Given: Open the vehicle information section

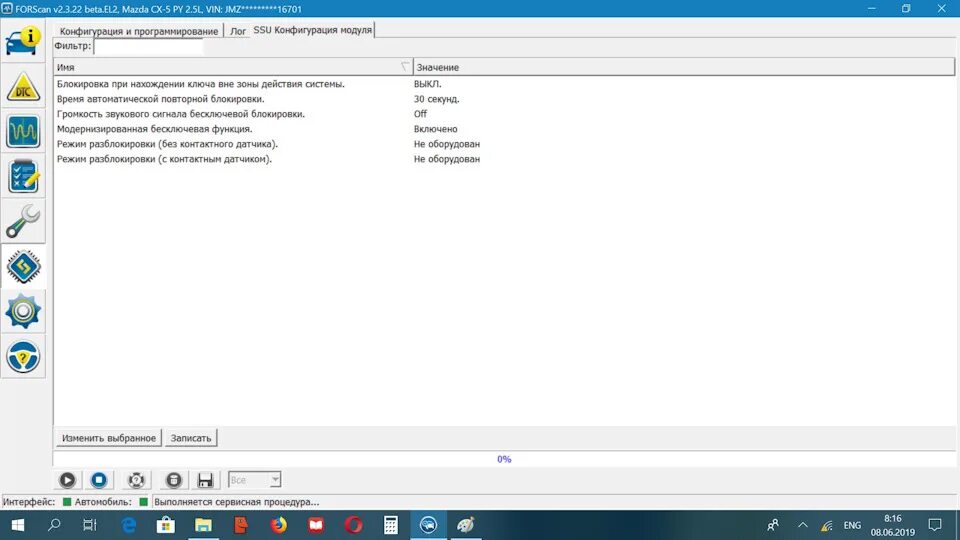Looking at the screenshot, I should (23, 41).
